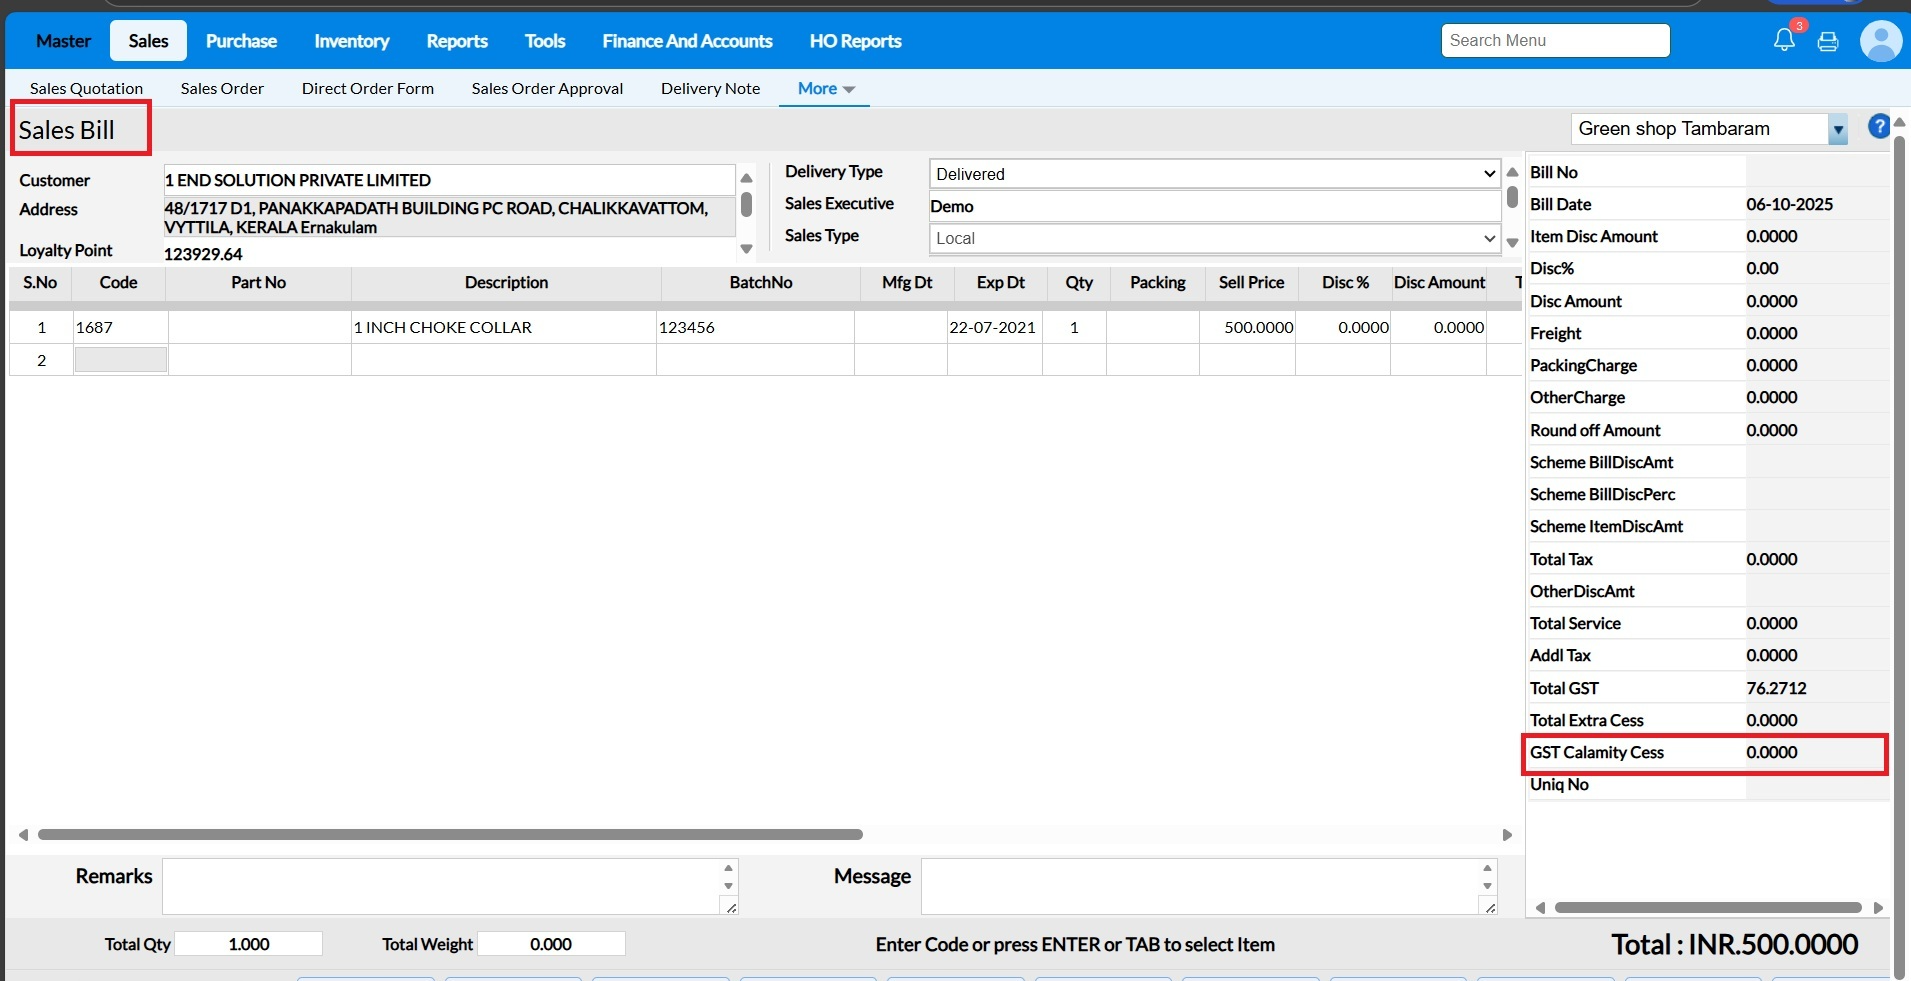Screen dimensions: 1911x981
Task: Go to Delivery Note page
Action: [710, 88]
